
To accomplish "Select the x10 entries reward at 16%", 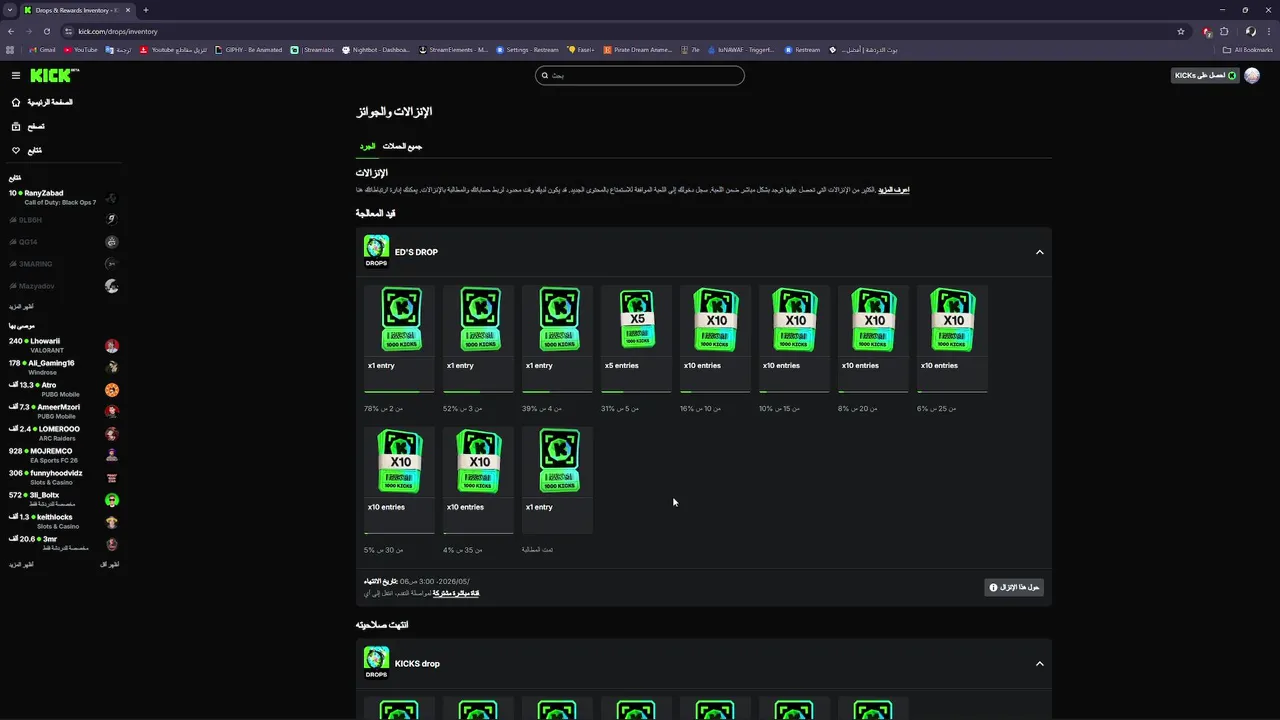I will pyautogui.click(x=715, y=338).
